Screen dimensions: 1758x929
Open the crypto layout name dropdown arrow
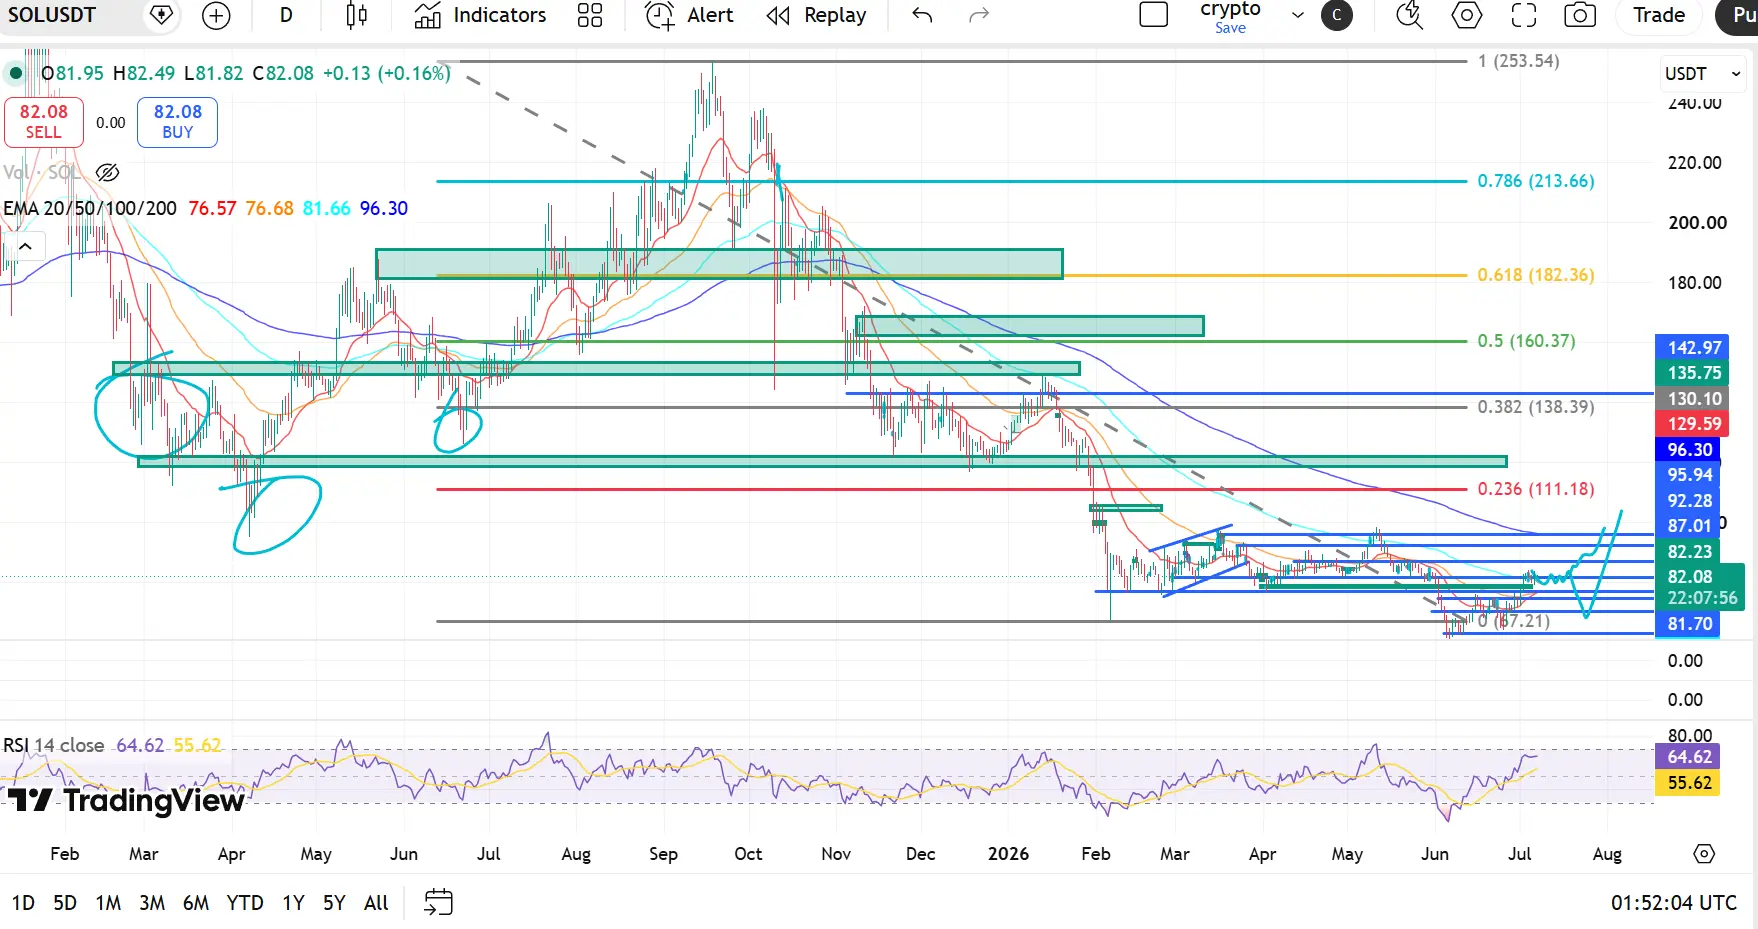1298,15
